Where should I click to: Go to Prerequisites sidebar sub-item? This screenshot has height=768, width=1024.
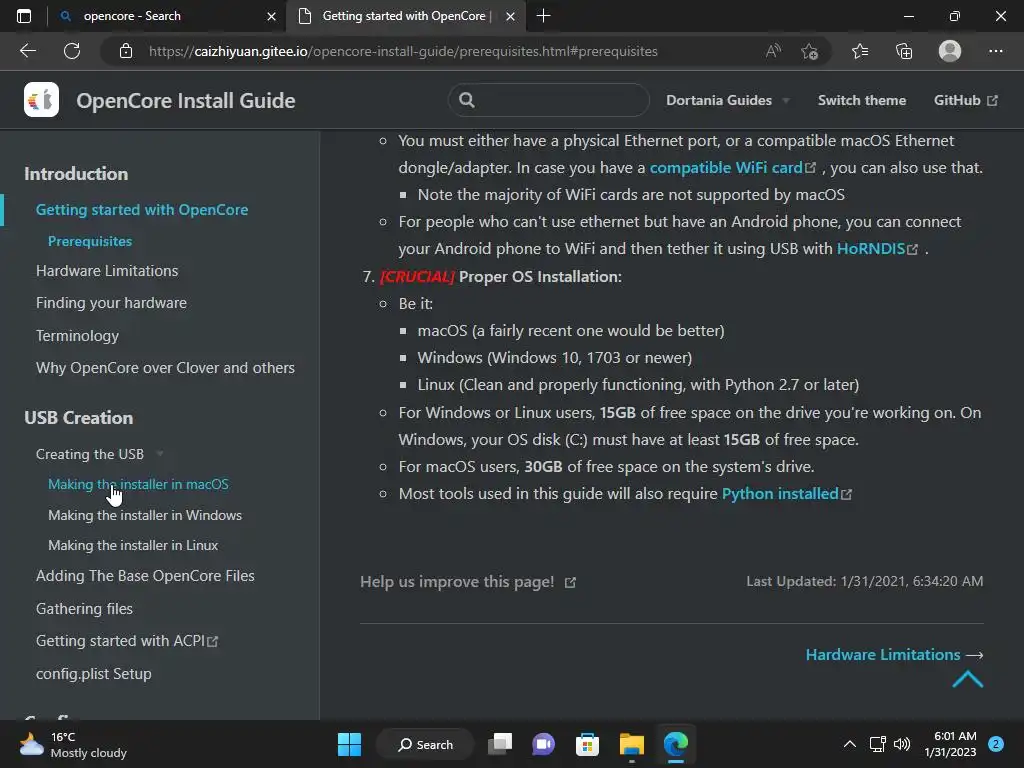tap(90, 241)
